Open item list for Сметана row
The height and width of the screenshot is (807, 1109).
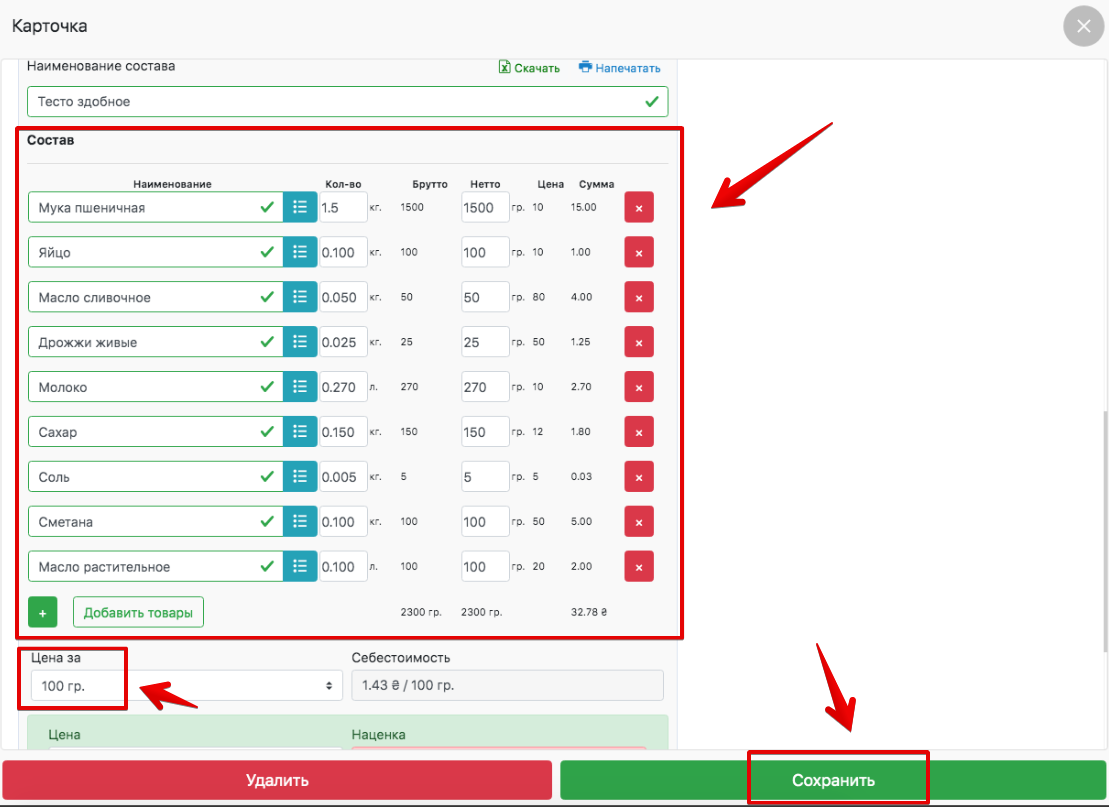coord(299,521)
